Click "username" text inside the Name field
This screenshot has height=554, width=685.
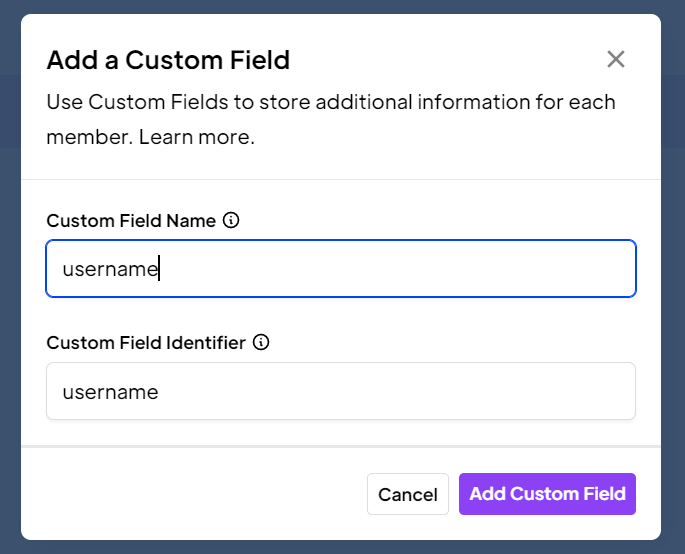point(110,270)
